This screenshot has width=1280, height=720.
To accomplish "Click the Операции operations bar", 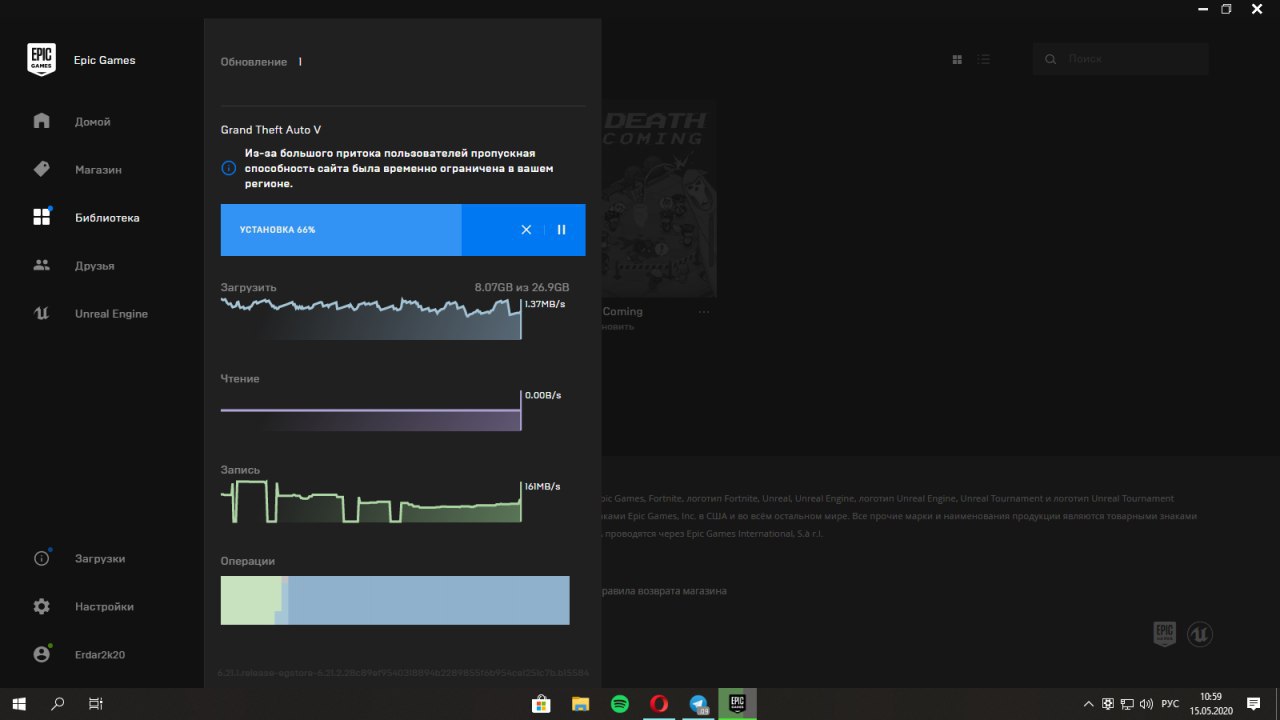I will [x=395, y=600].
